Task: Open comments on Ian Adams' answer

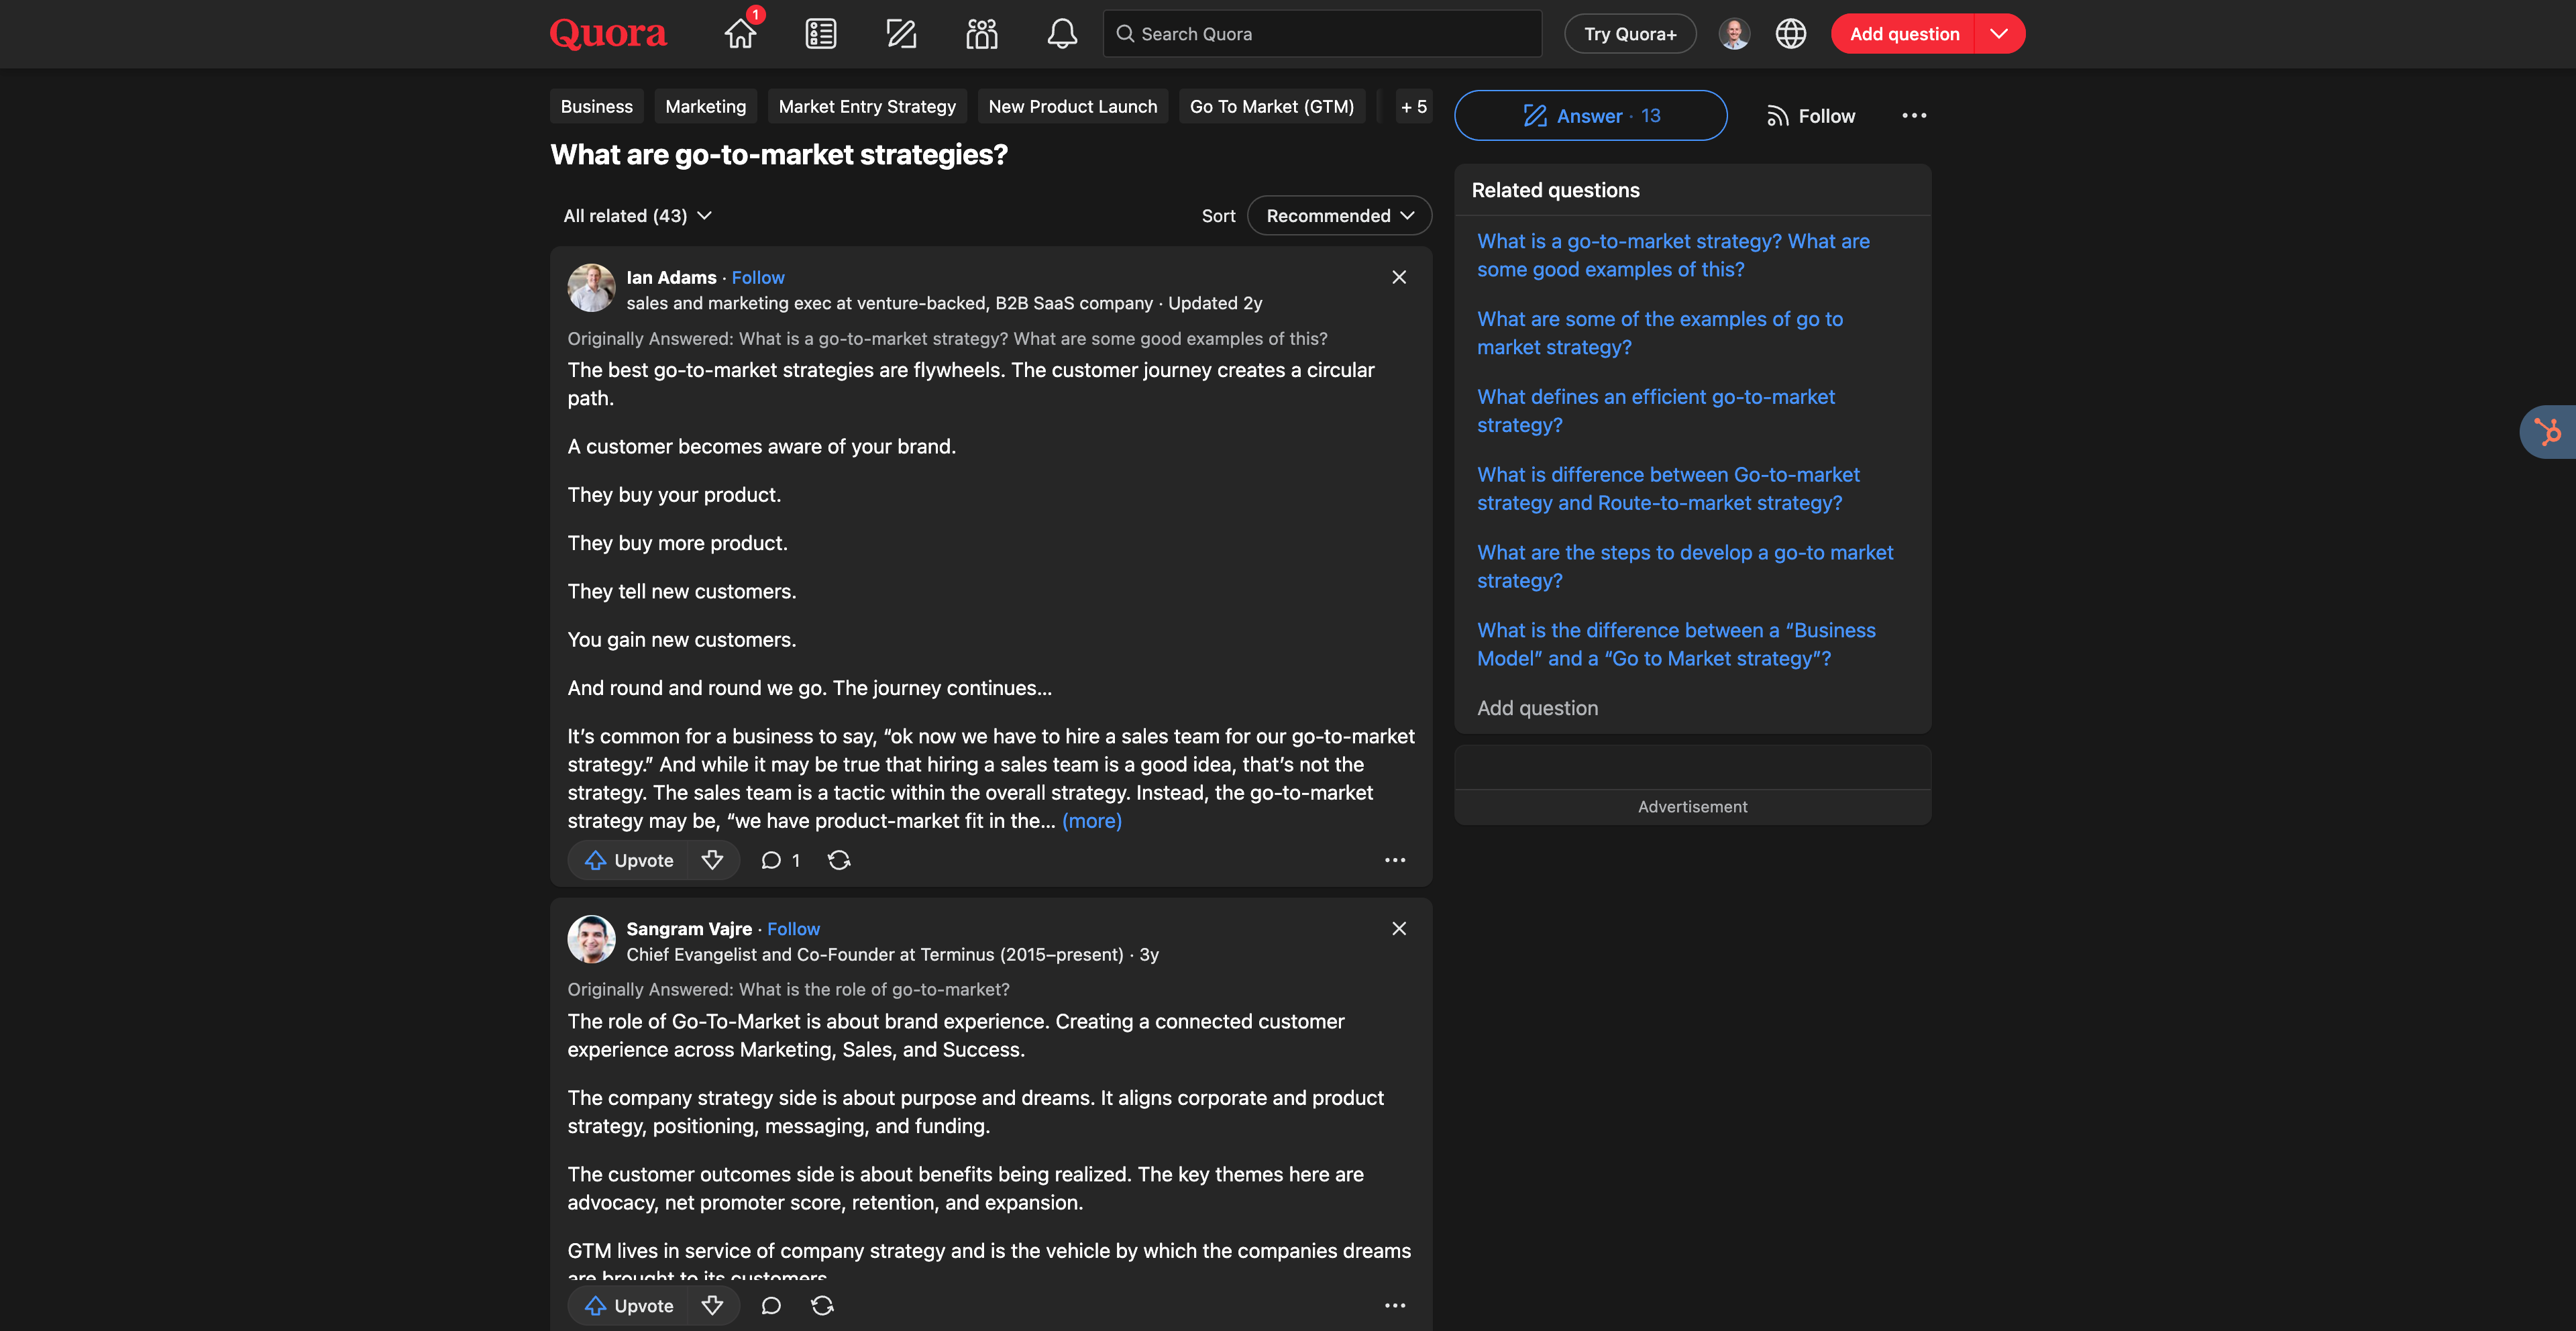Action: (x=780, y=860)
